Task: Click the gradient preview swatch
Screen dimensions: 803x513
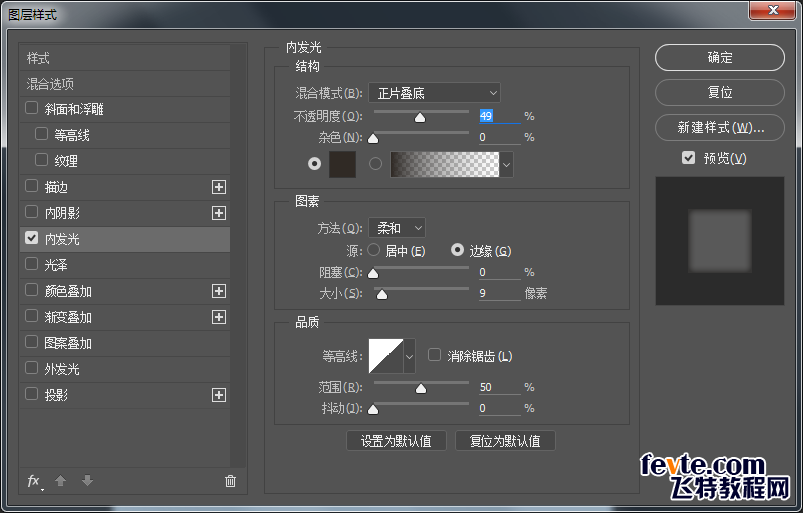Action: click(445, 164)
